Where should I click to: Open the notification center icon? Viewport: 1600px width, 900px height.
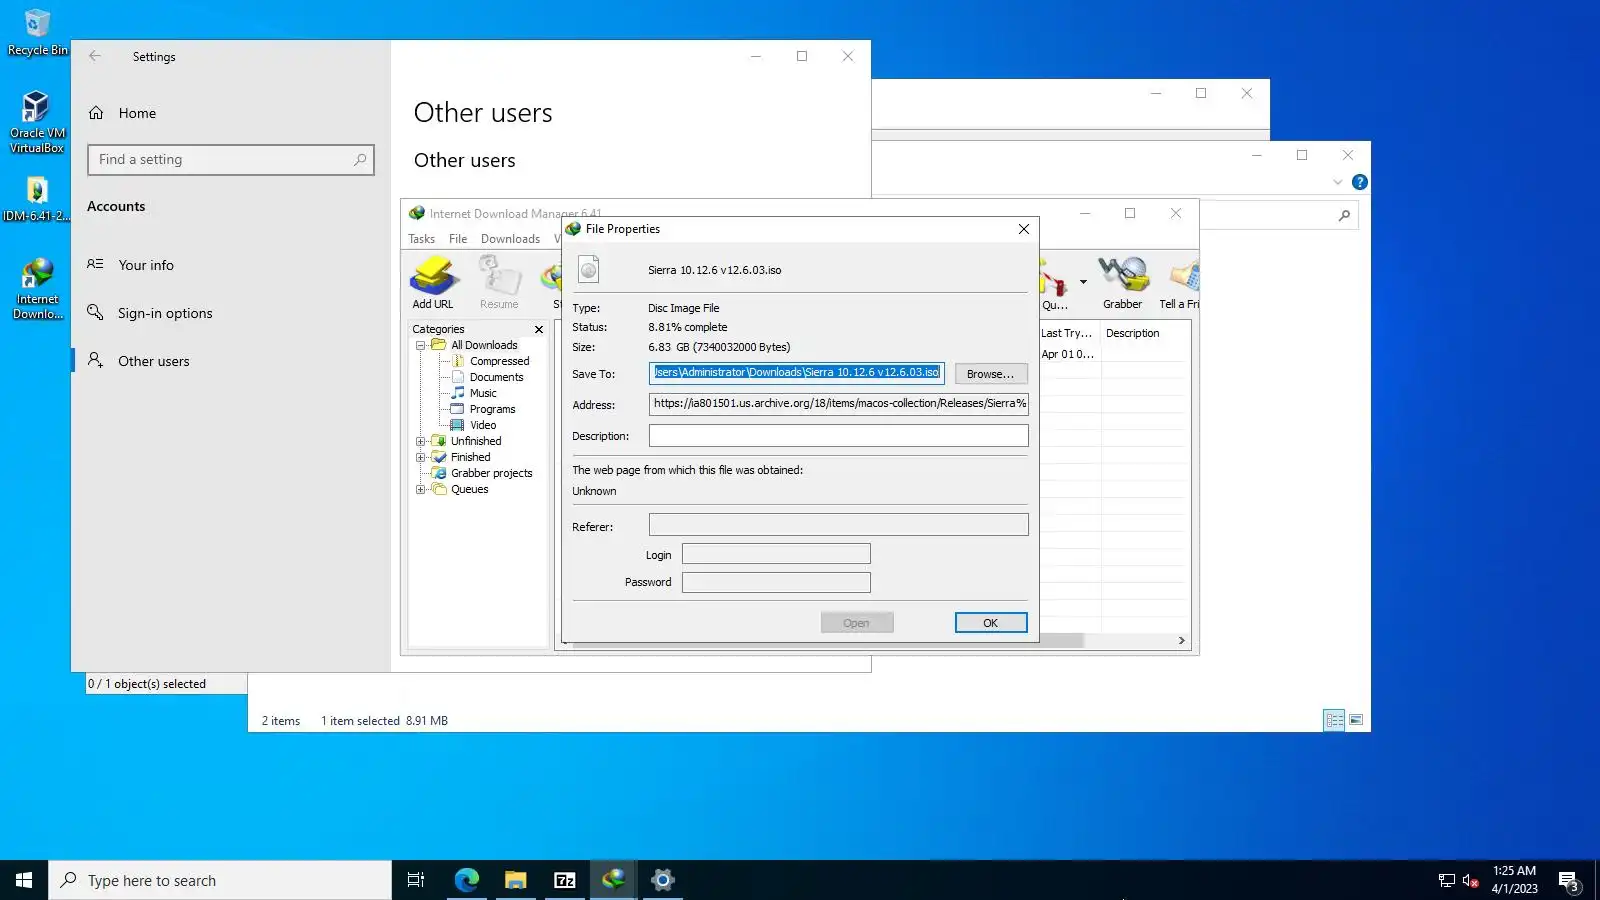[1568, 880]
